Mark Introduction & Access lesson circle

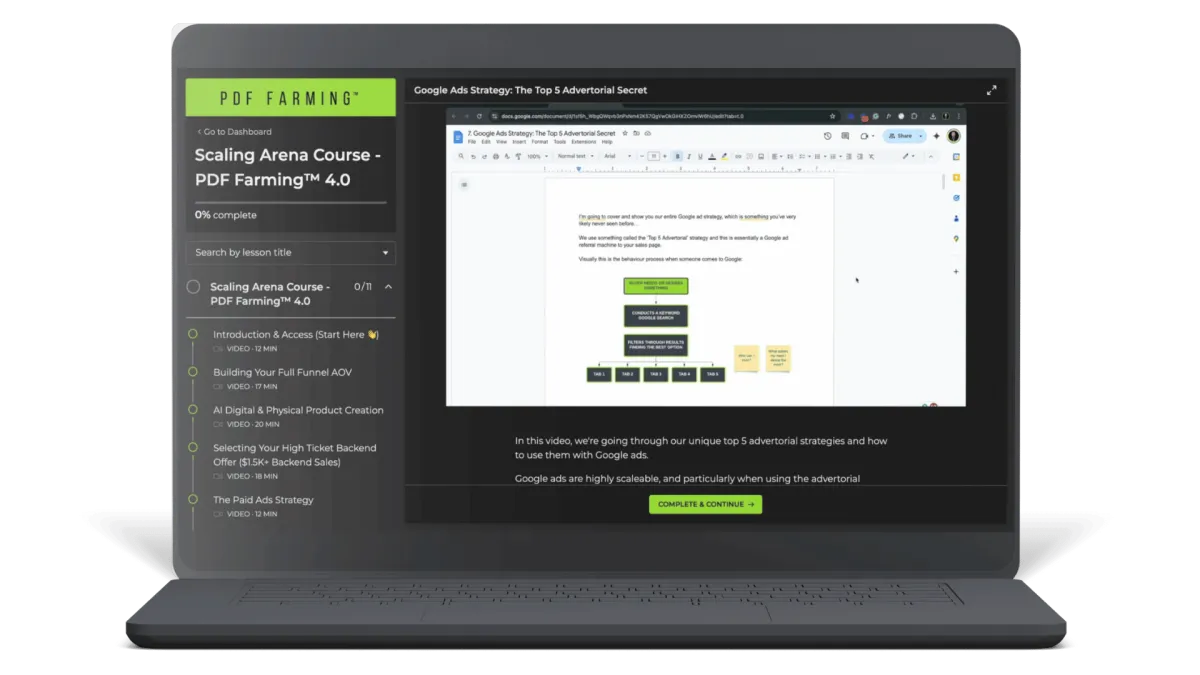pos(193,334)
